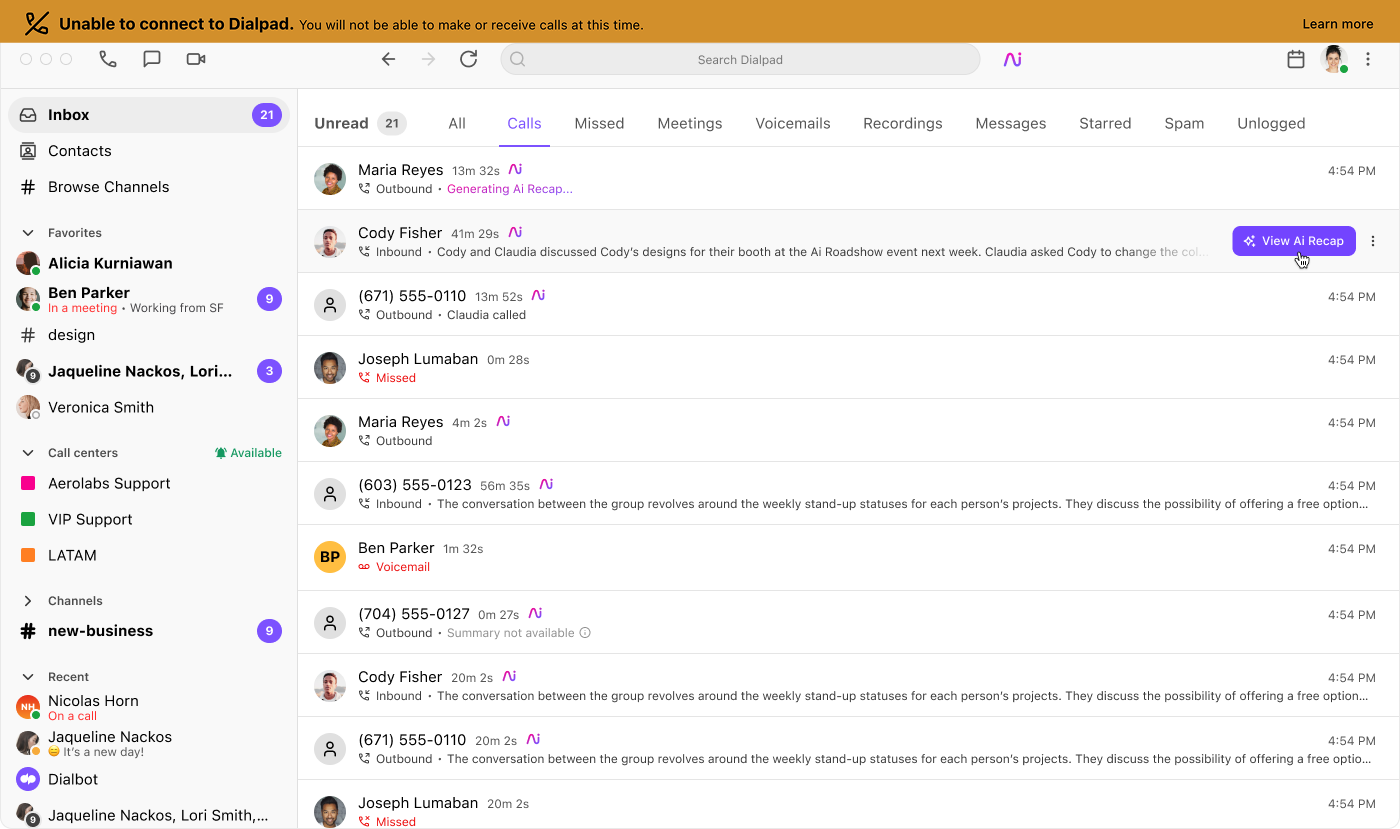1400x829 pixels.
Task: Open the top-right vertical dots menu
Action: click(1368, 59)
